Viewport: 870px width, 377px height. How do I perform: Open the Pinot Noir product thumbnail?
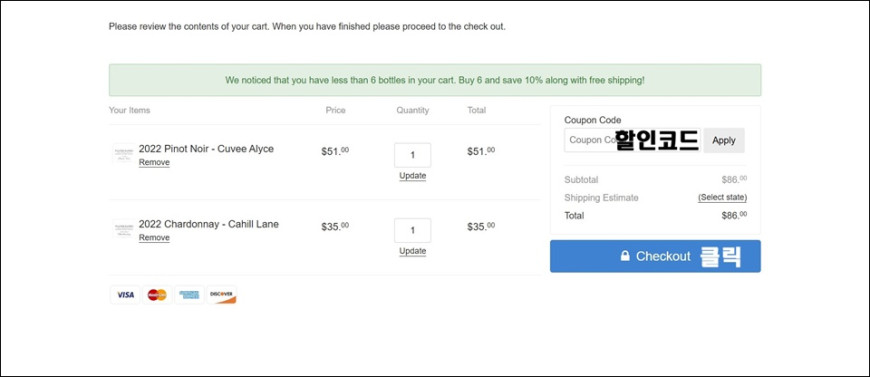pos(123,154)
